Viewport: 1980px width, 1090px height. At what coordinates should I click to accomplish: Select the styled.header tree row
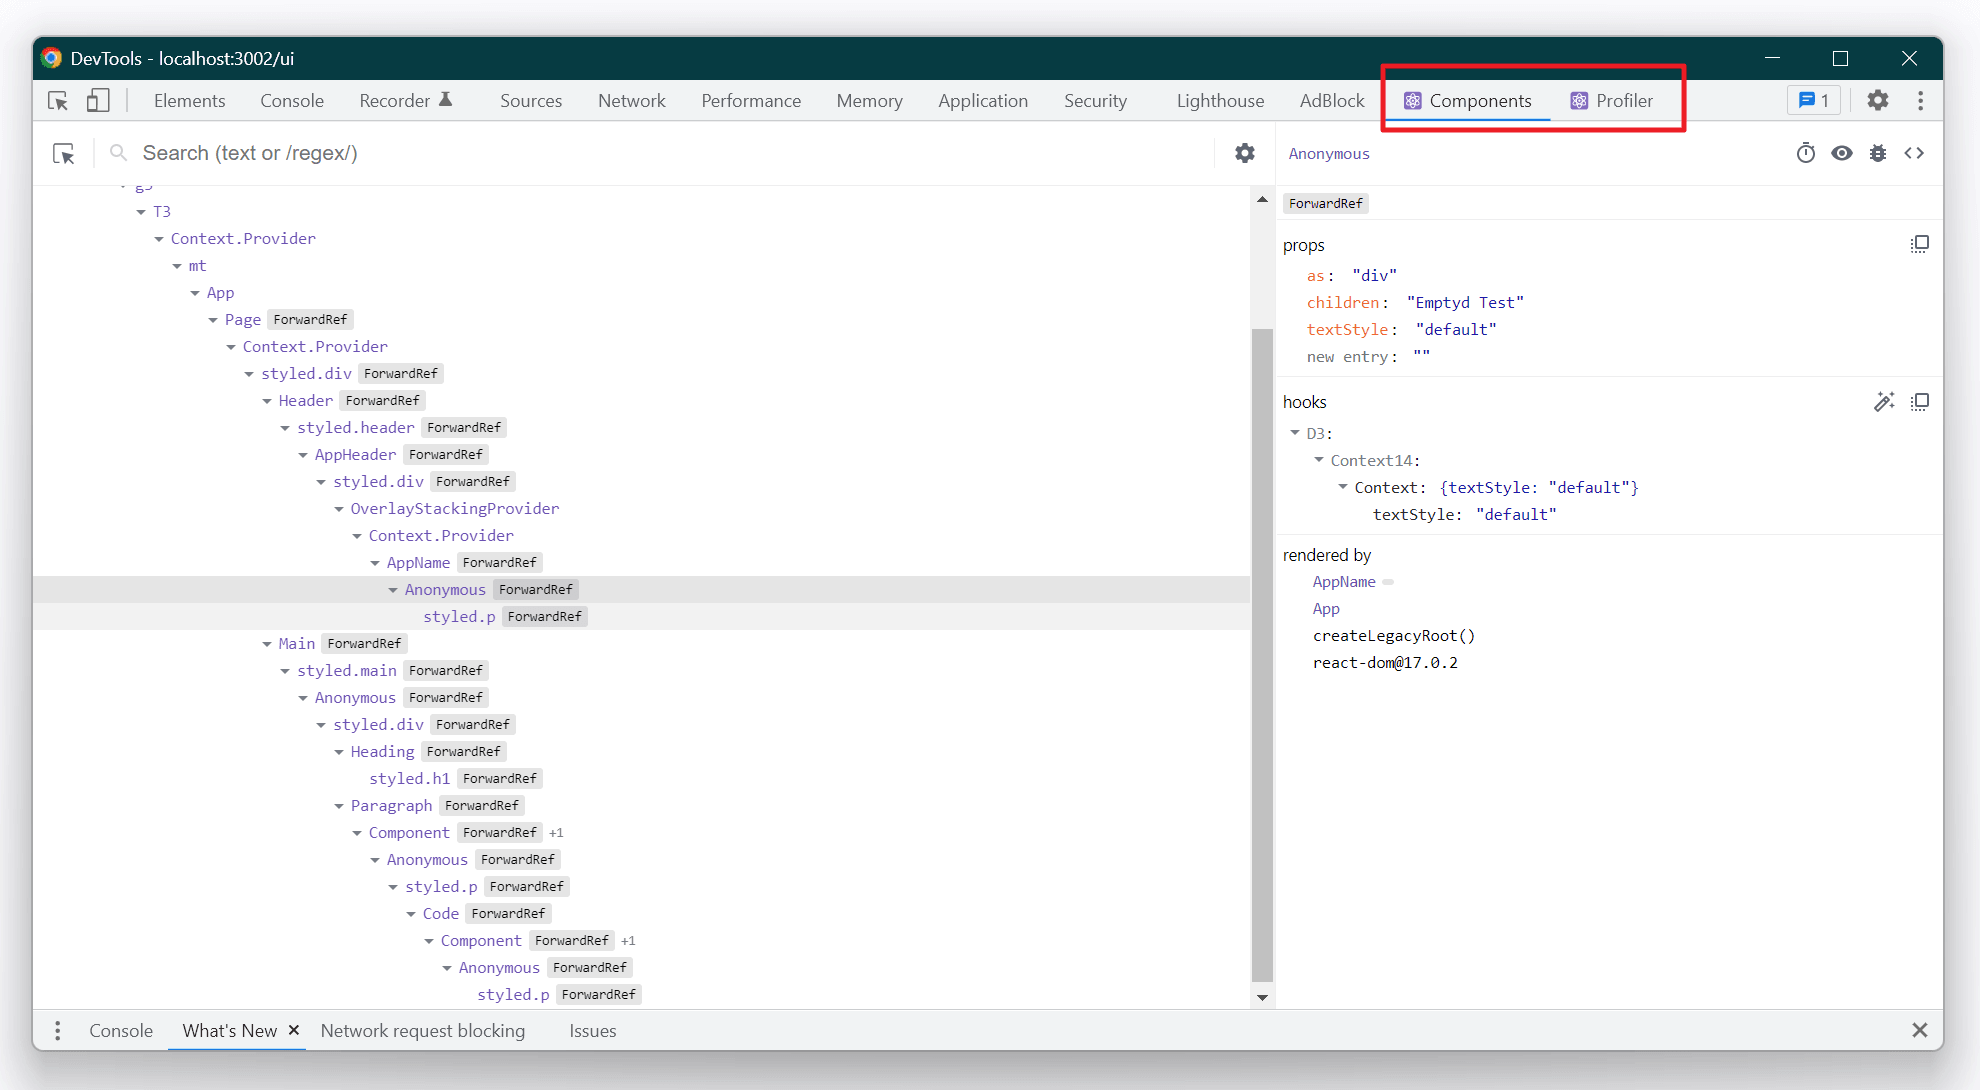(641, 428)
